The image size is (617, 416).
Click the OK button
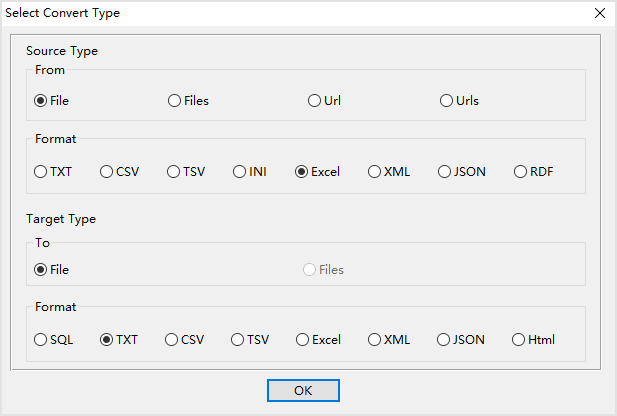pyautogui.click(x=303, y=390)
